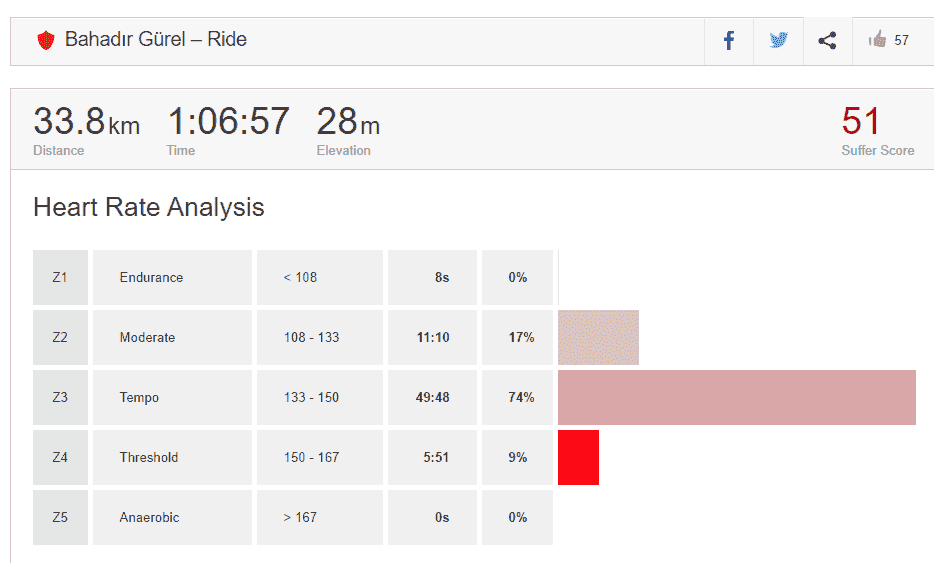Open the share options icon

(x=827, y=41)
